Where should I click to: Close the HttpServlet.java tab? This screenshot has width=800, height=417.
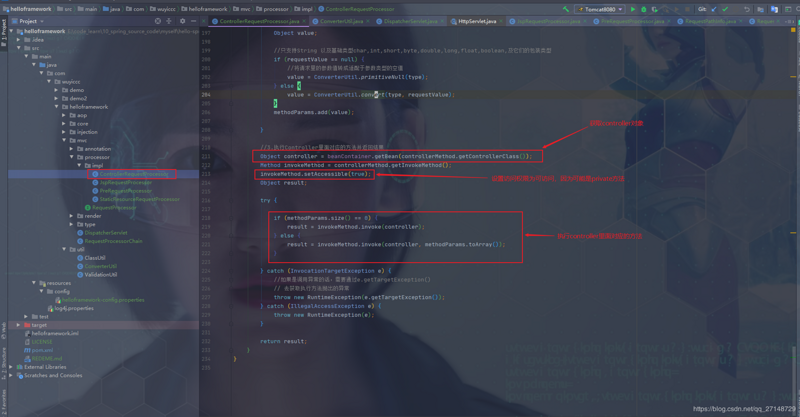(x=503, y=21)
